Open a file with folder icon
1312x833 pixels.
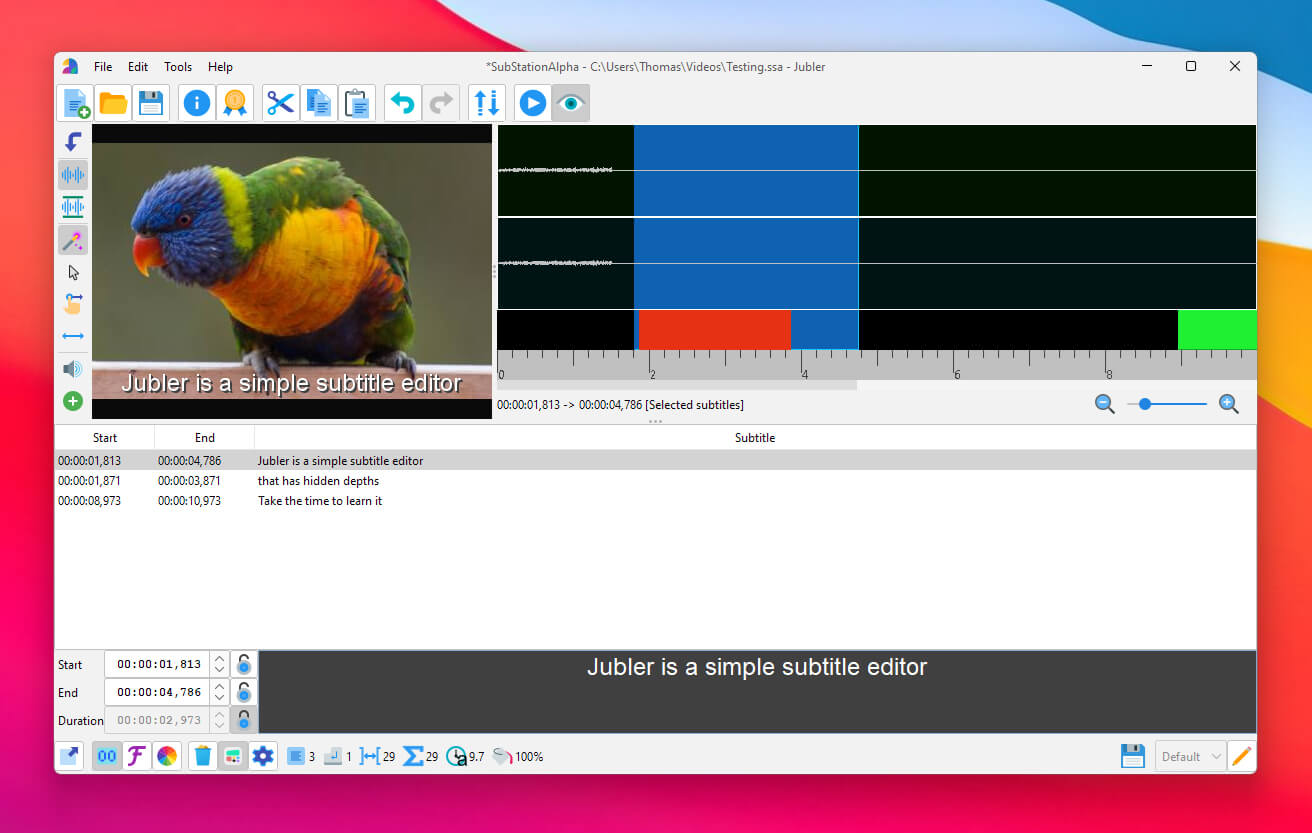[x=113, y=103]
